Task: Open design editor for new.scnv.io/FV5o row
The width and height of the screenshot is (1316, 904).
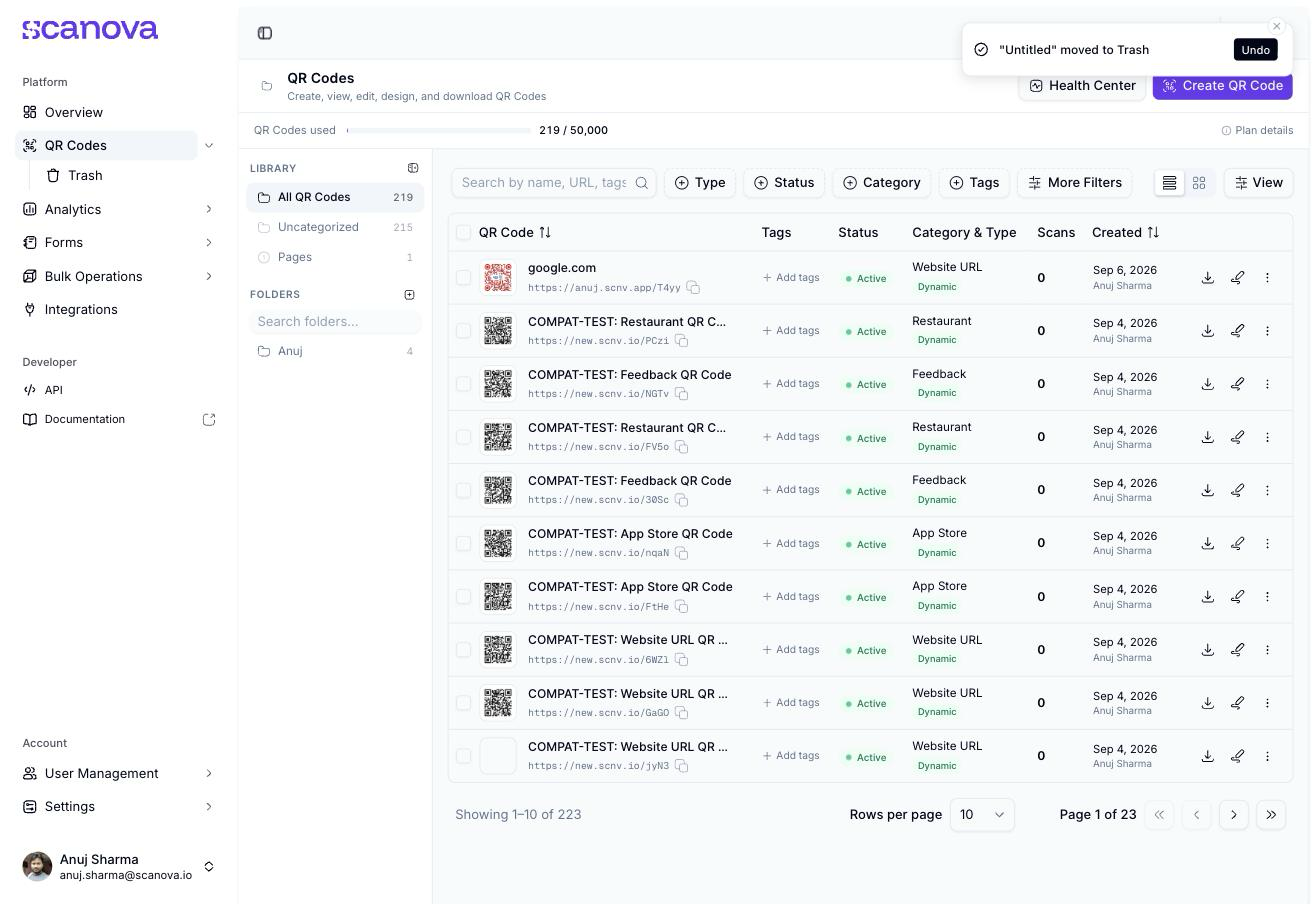Action: coord(1237,437)
